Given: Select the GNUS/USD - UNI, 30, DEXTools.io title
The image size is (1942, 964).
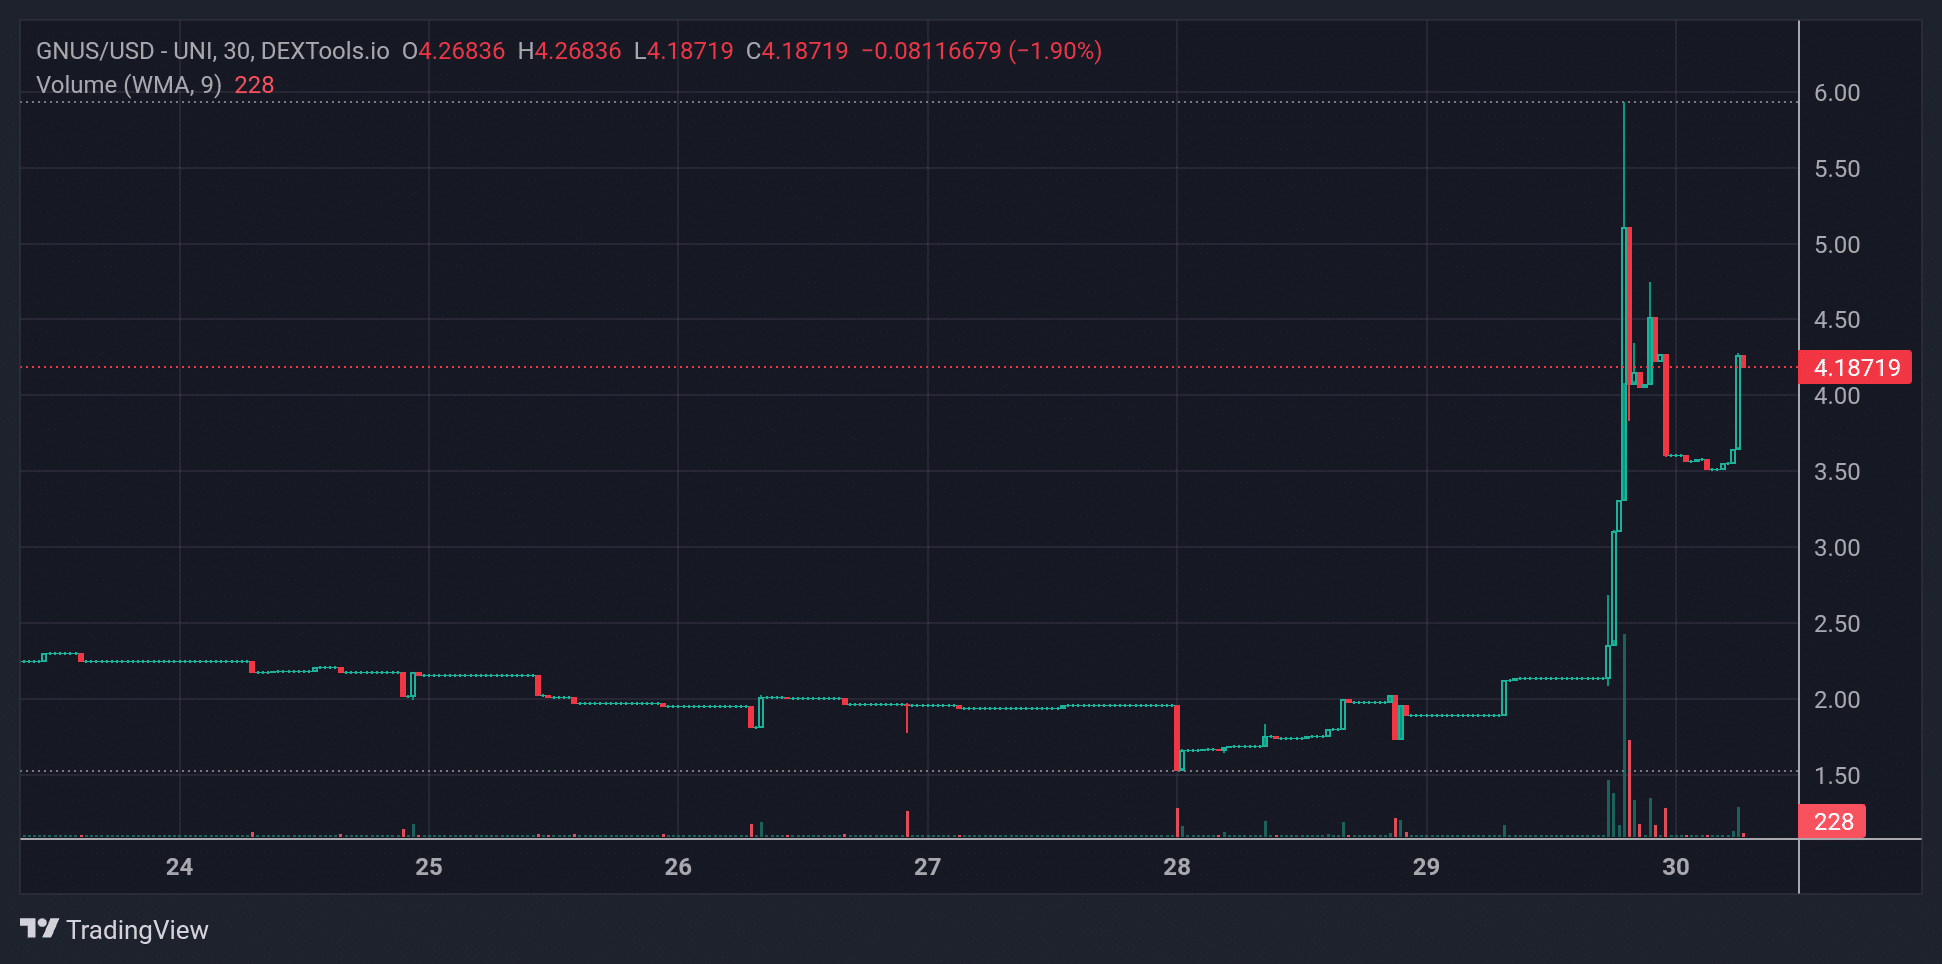Looking at the screenshot, I should (x=213, y=51).
